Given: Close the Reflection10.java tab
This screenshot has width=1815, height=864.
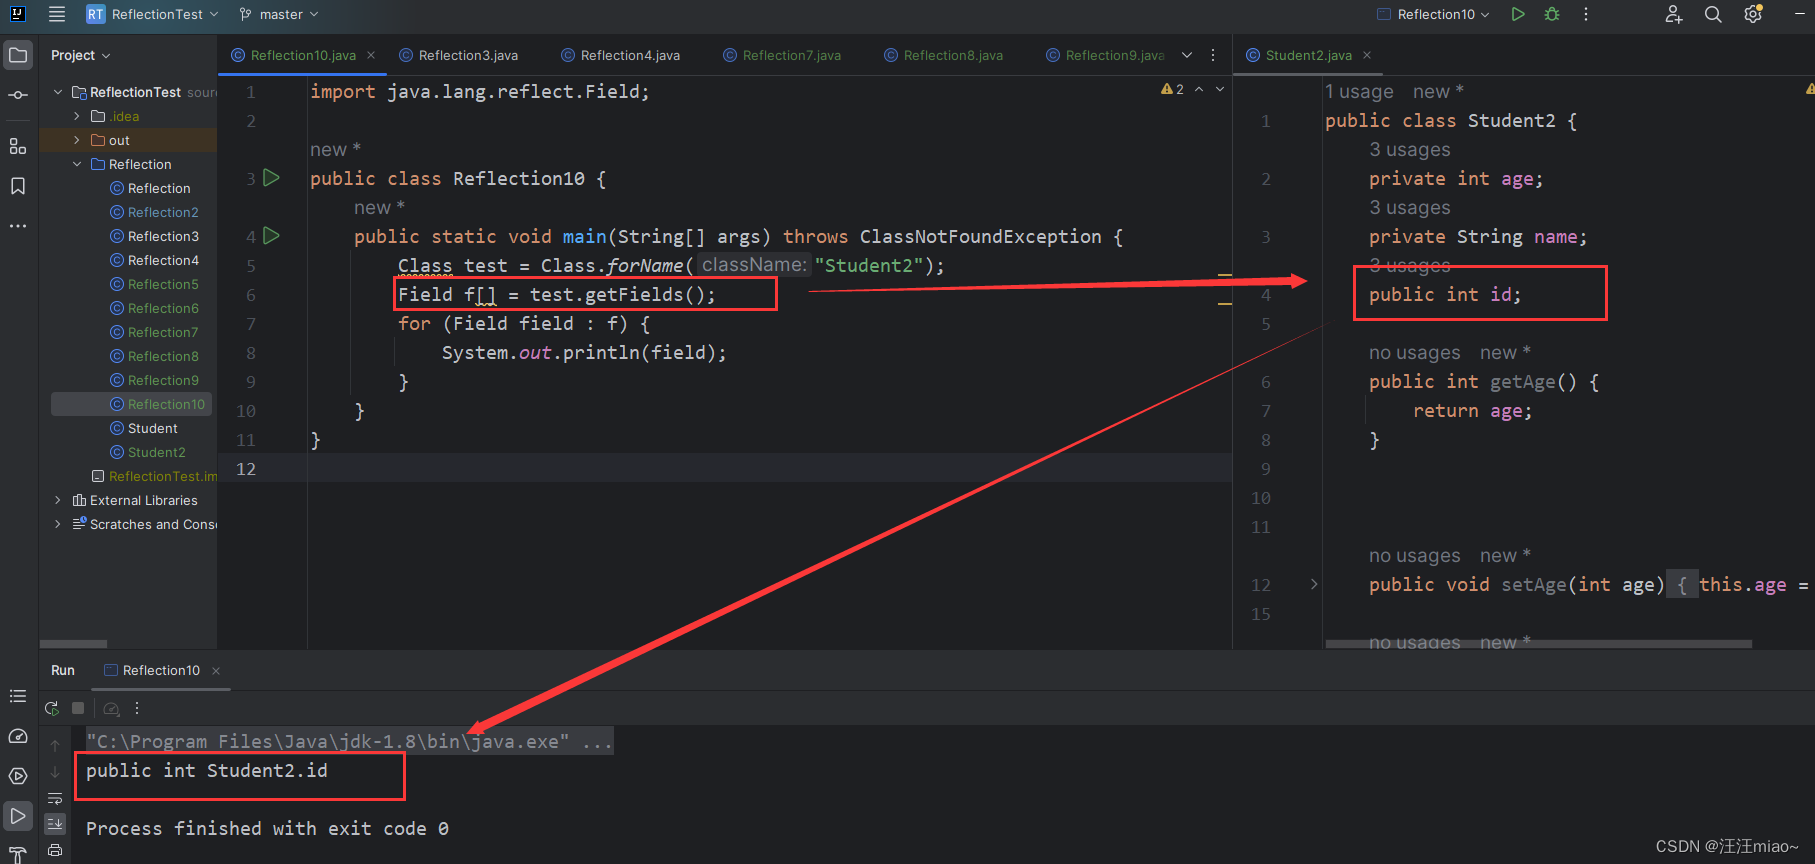Looking at the screenshot, I should tap(371, 55).
